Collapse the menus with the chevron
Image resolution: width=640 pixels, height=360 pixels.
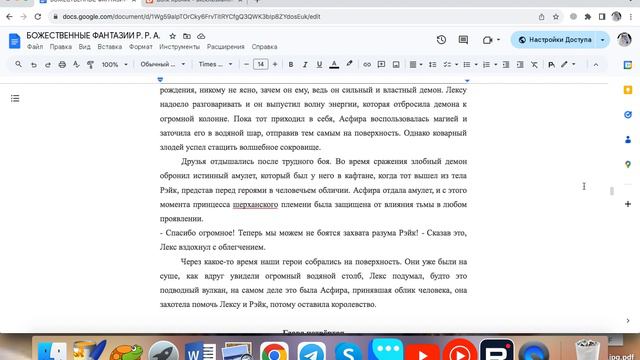tap(596, 64)
